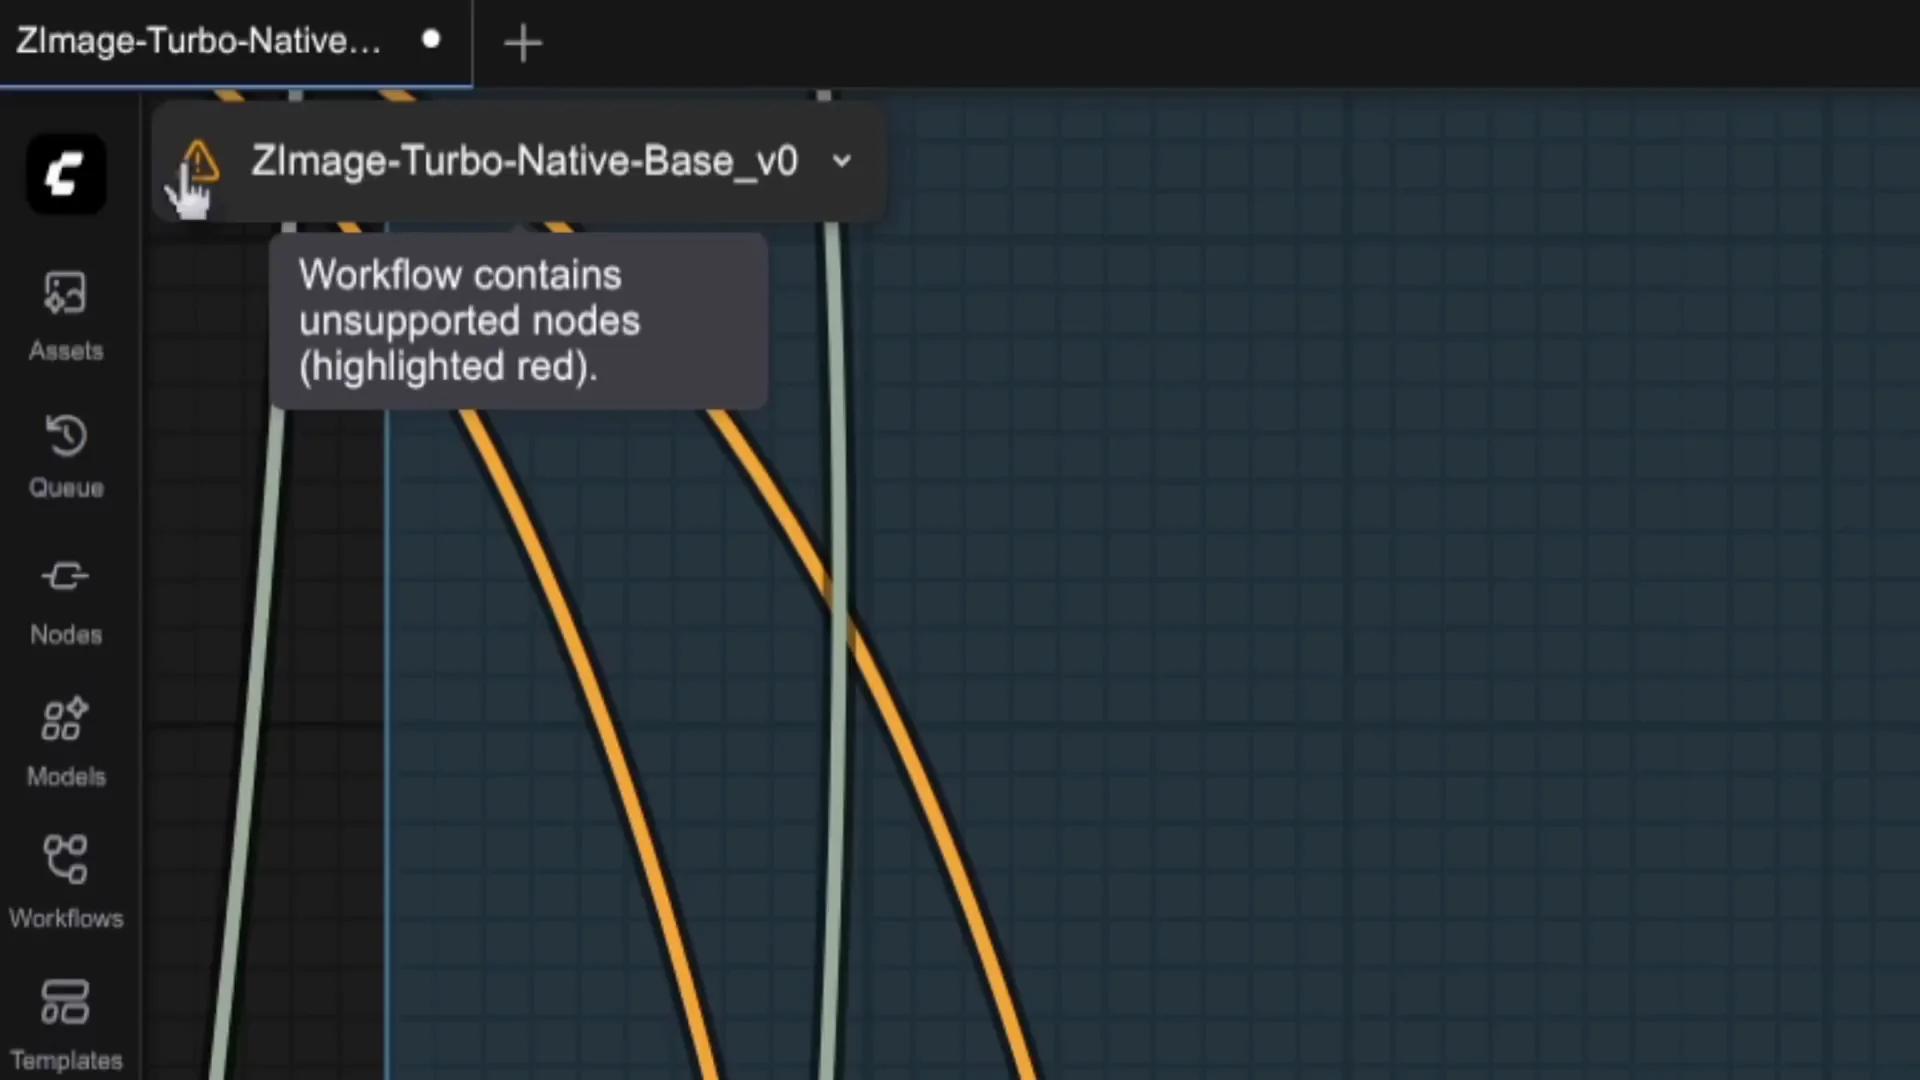
Task: Toggle the Workflows sidebar item
Action: tap(65, 880)
